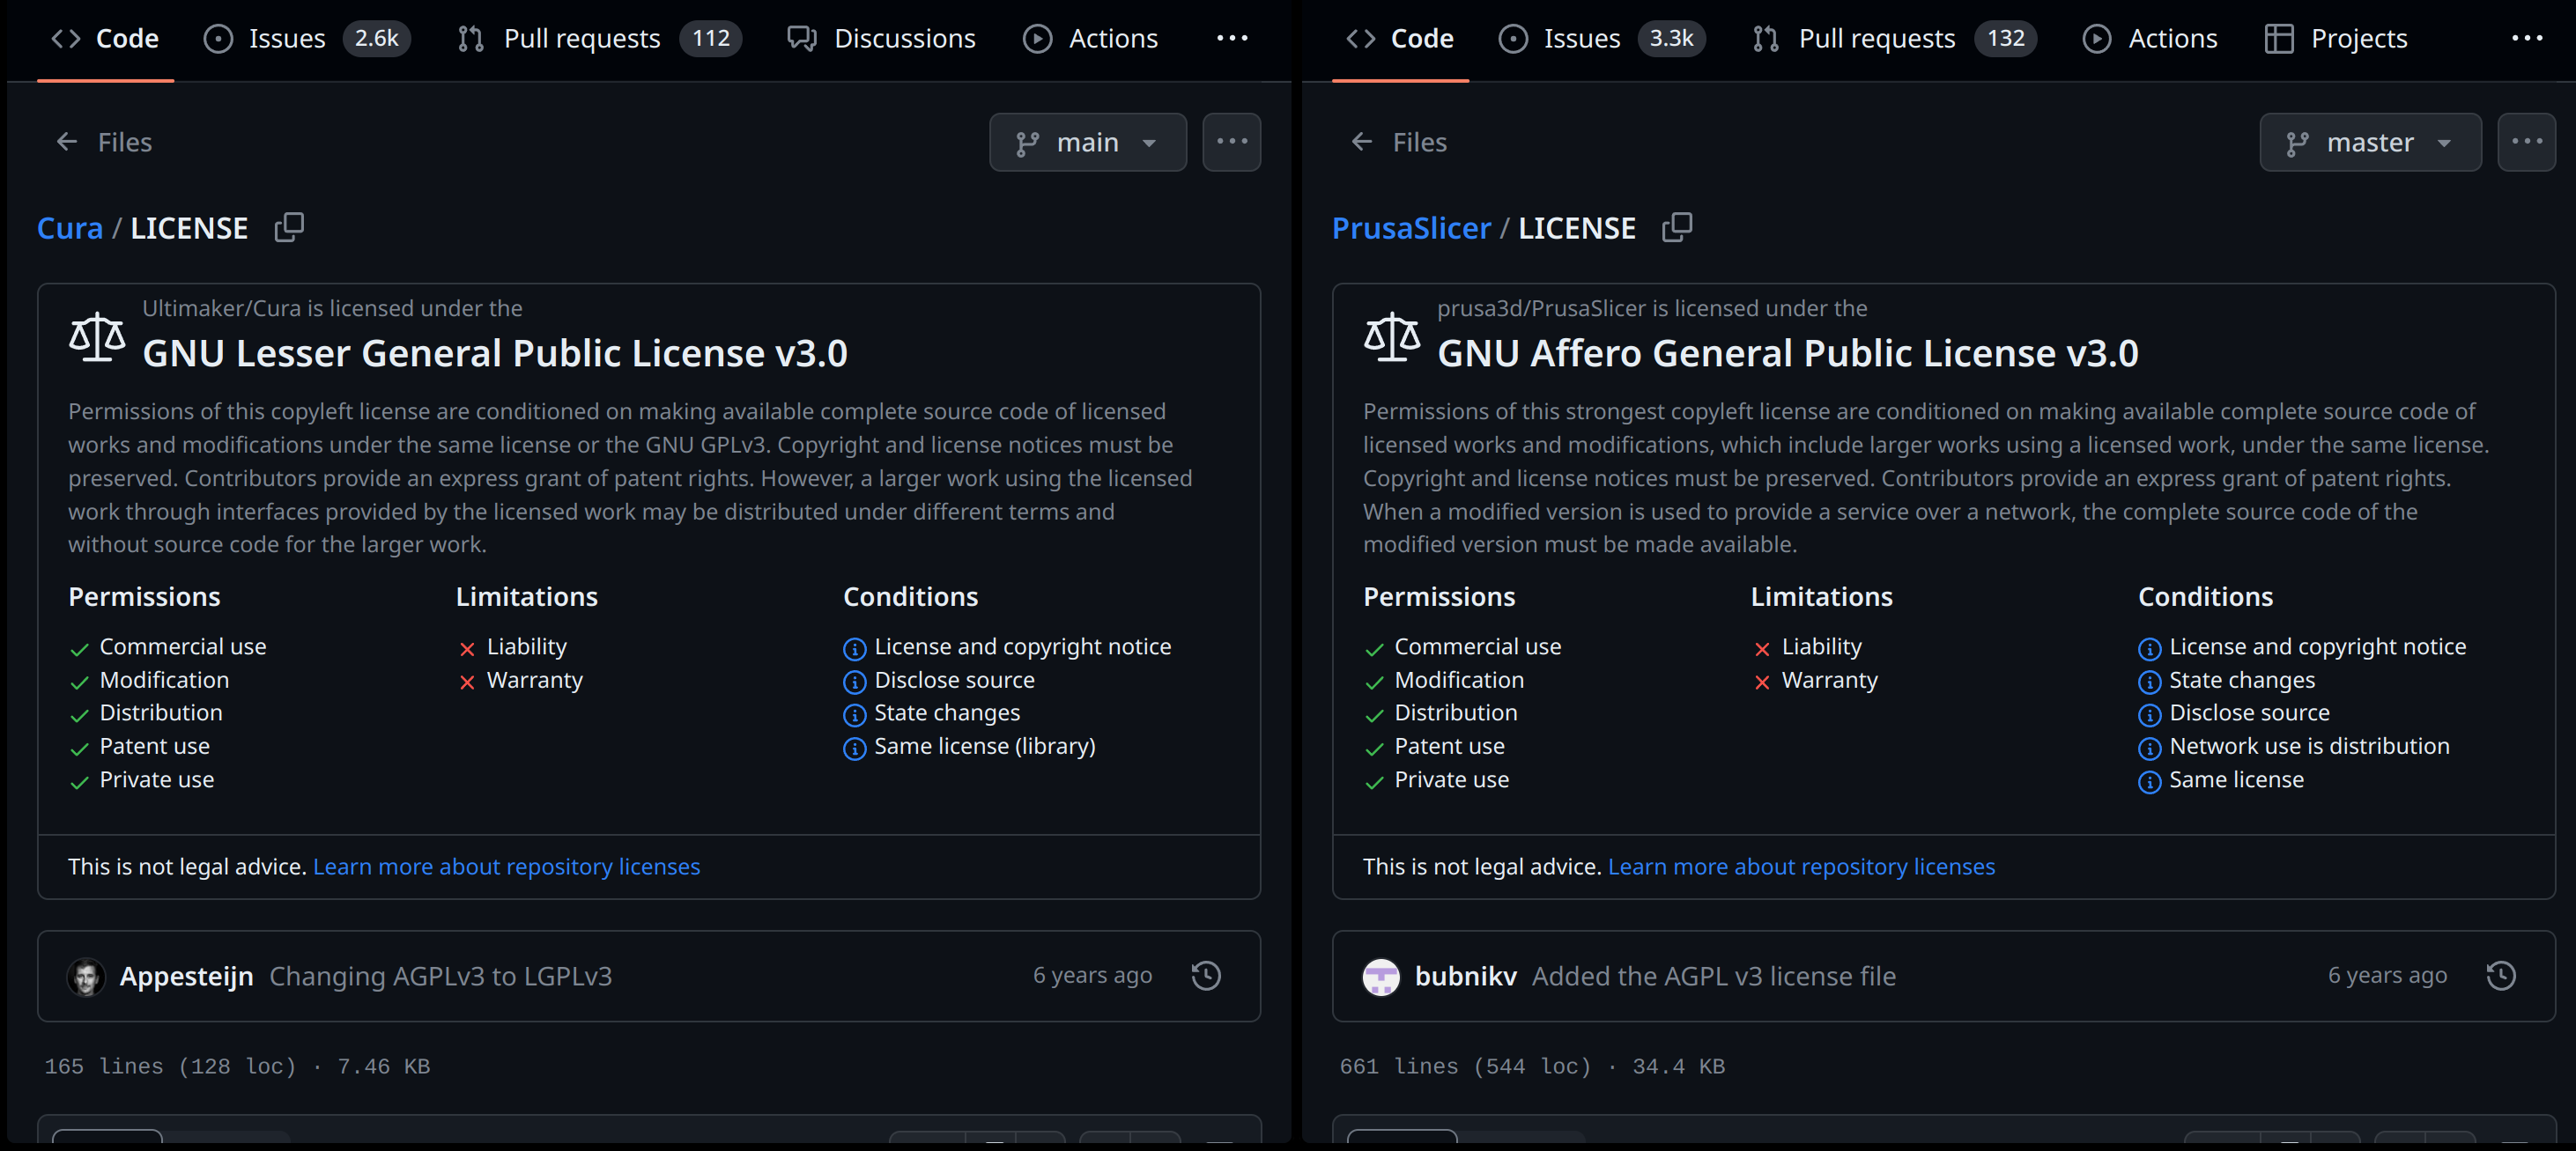Click '165 lines (128 loc) · 7.46 KB' text
Viewport: 2576px width, 1151px height.
237,1066
